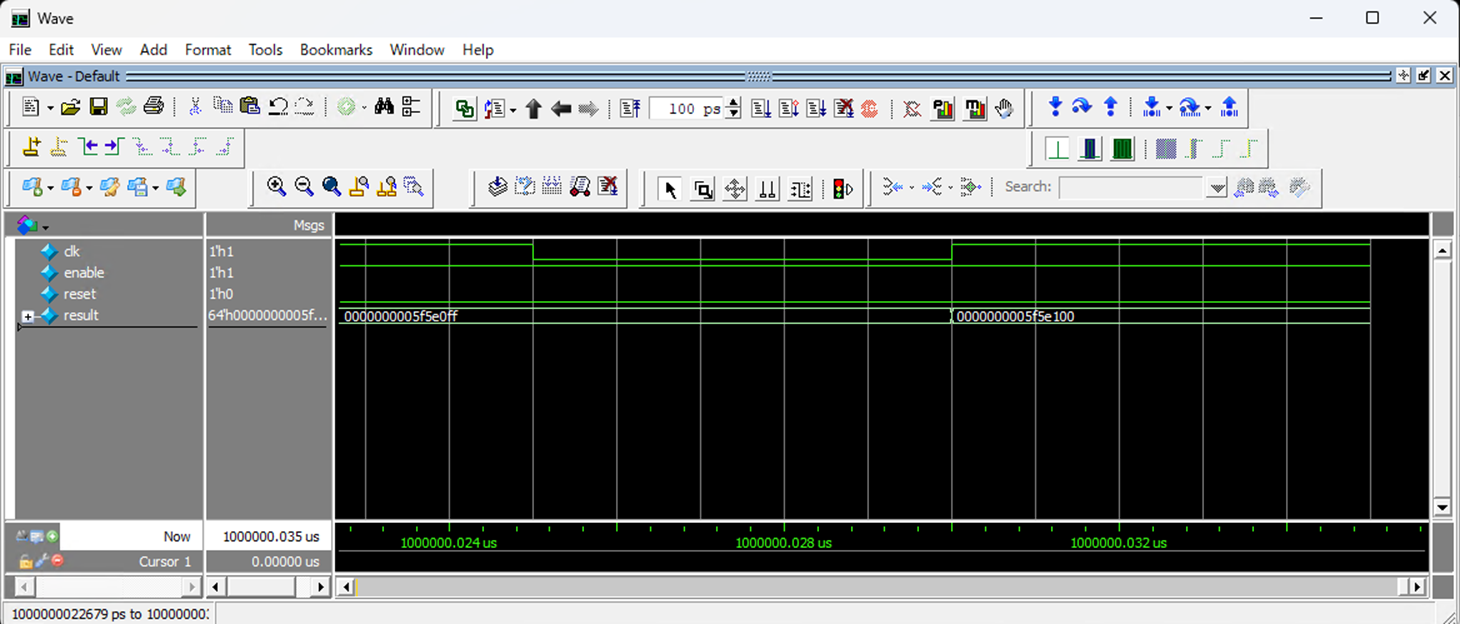The image size is (1460, 624).
Task: Open the Bookmarks menu
Action: point(336,49)
